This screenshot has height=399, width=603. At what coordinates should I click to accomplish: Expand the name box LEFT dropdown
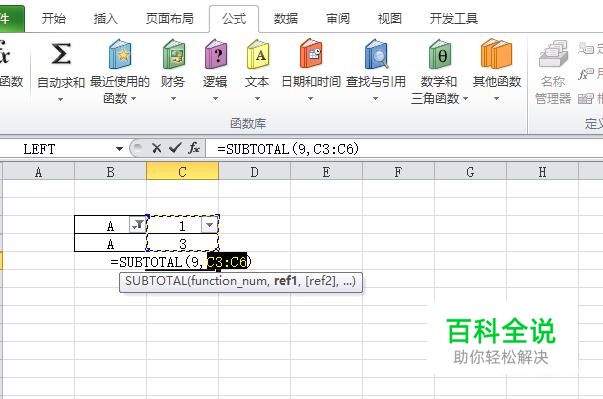(119, 149)
